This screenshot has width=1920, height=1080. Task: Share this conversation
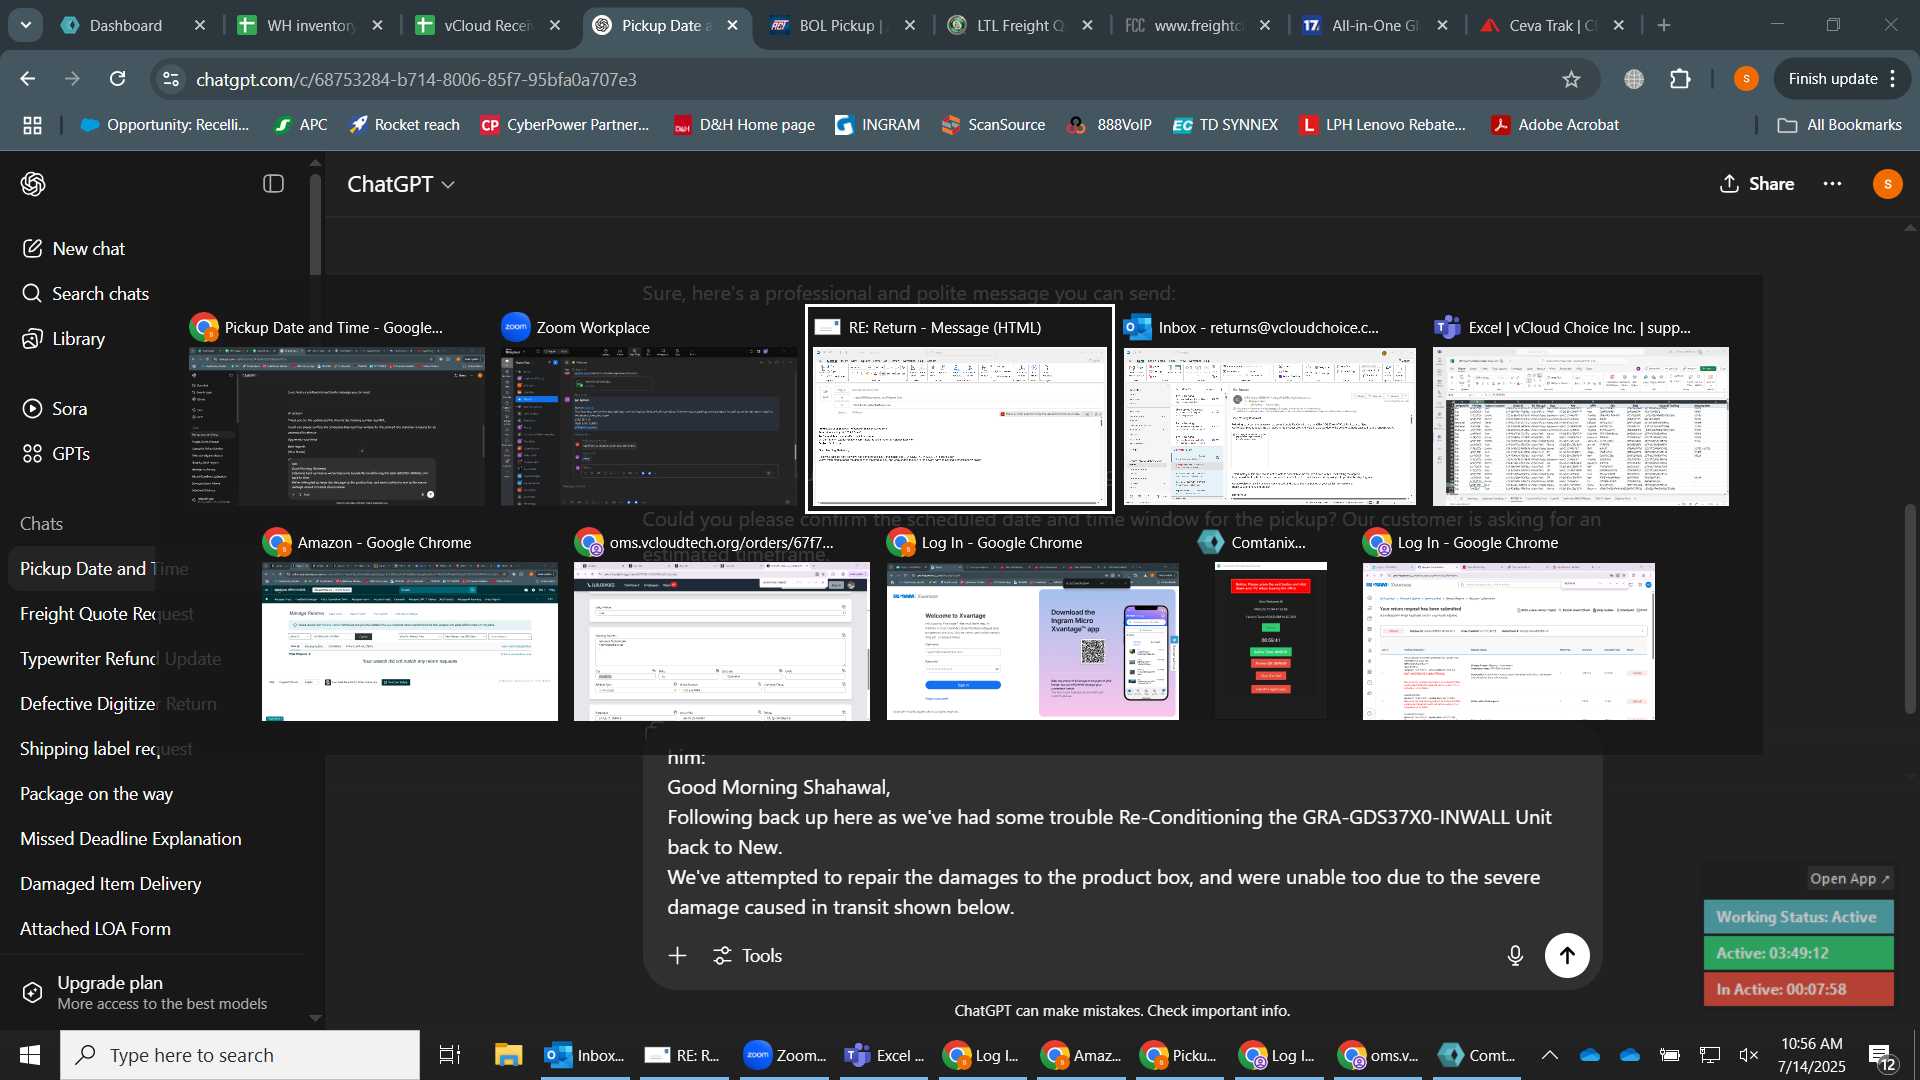pyautogui.click(x=1757, y=184)
